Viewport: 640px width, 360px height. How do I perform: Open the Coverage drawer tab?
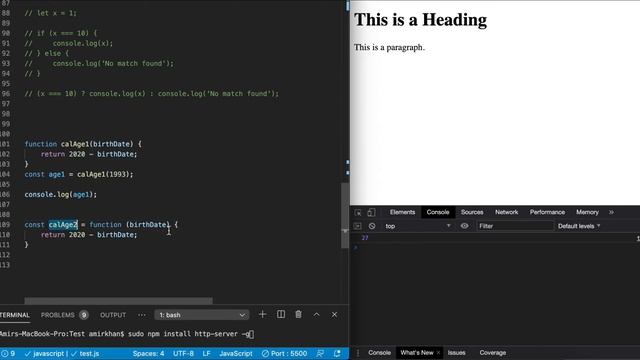(493, 353)
